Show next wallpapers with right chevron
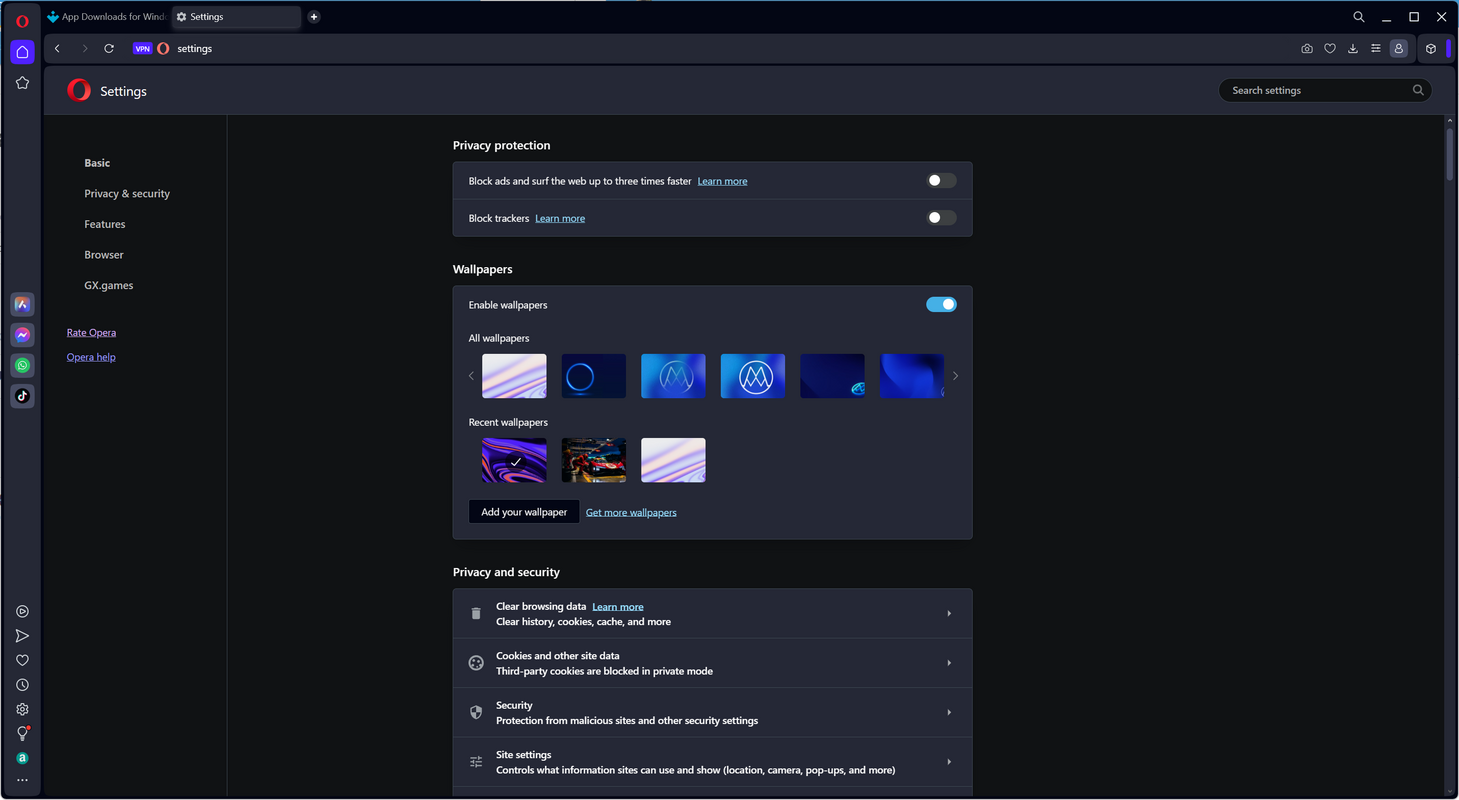Screen dimensions: 1459x800 (955, 376)
